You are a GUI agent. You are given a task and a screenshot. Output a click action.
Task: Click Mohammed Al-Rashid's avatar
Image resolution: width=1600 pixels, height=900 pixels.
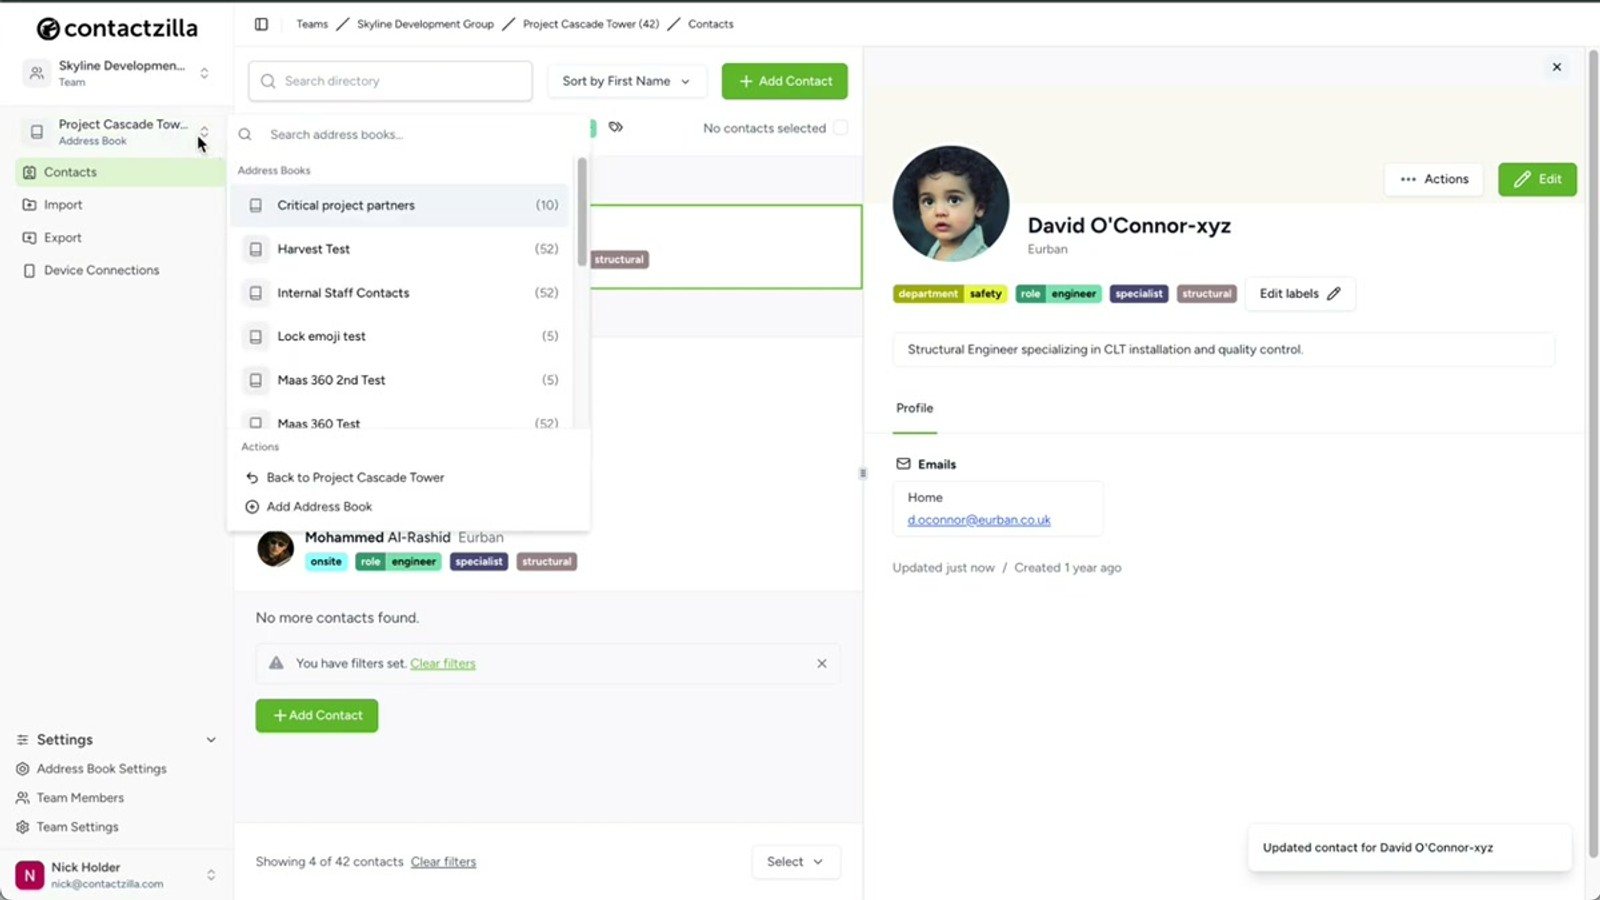[x=276, y=548]
